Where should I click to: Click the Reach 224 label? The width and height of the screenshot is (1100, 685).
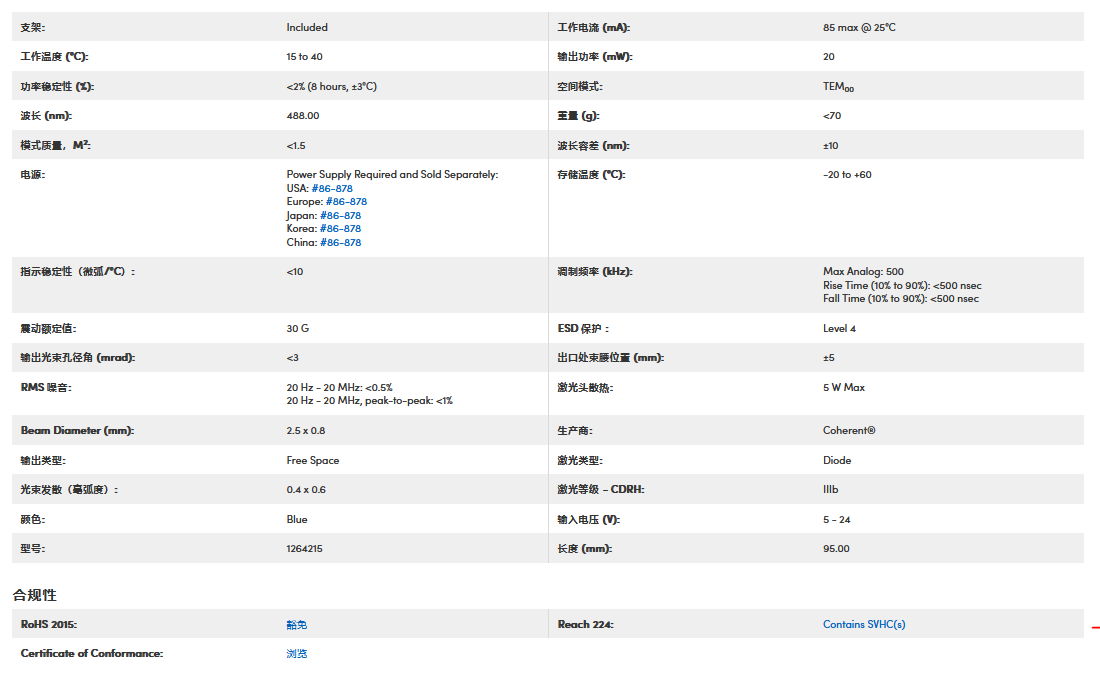click(x=585, y=624)
